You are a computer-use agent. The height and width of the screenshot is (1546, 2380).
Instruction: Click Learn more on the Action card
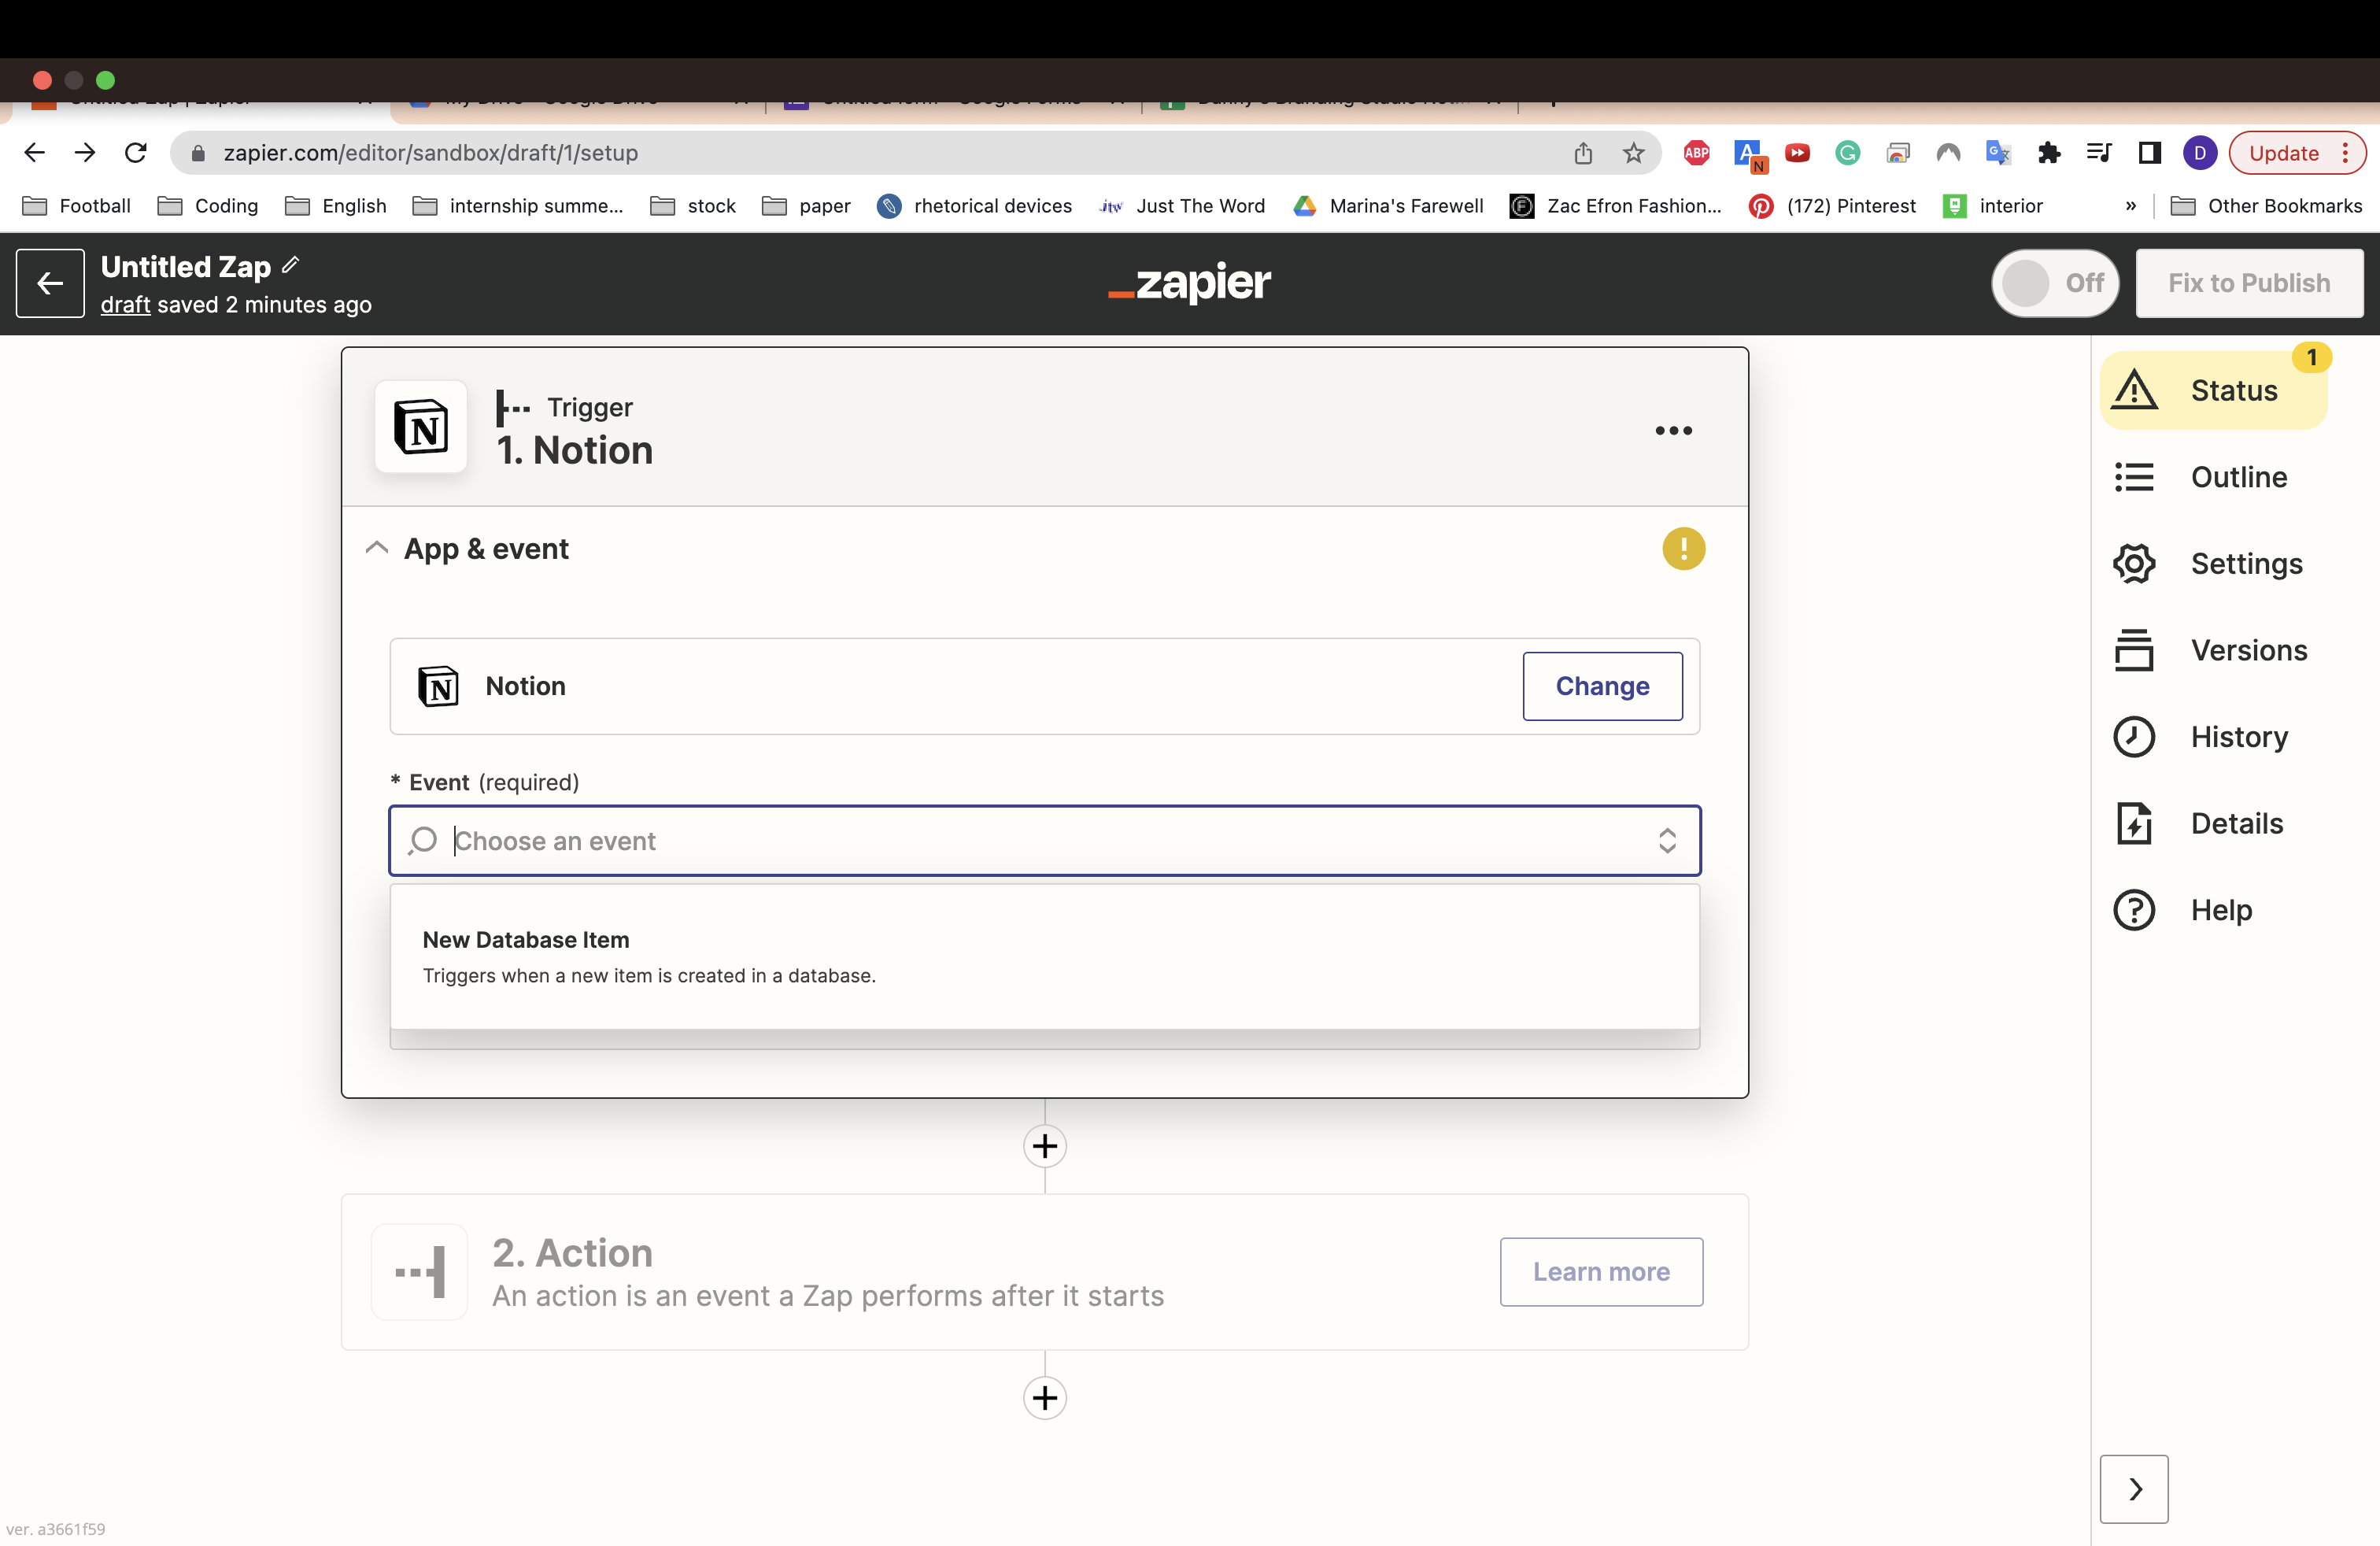(1602, 1272)
